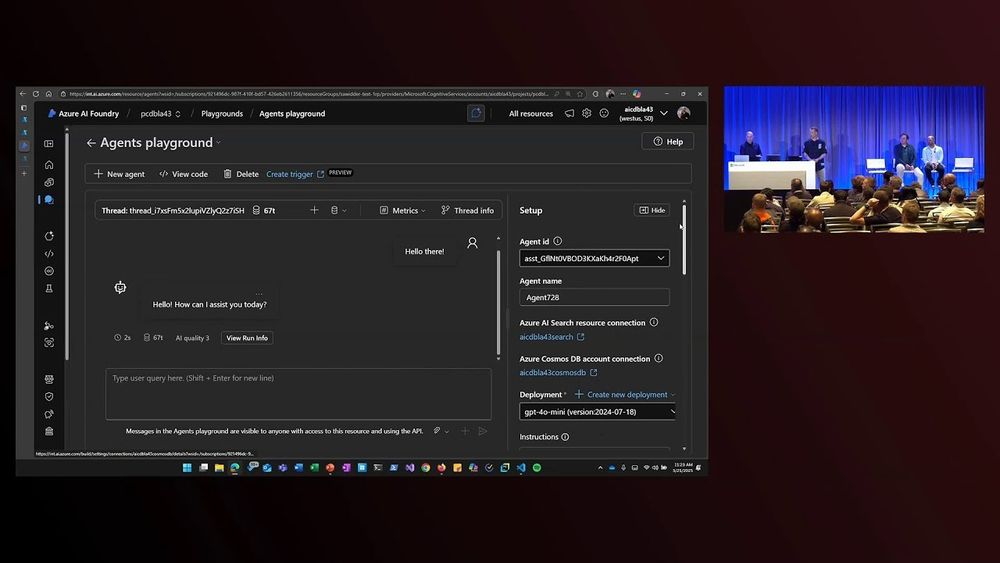Click the 67t token count in thread bar
Screen dimensions: 1000x563
264,210
